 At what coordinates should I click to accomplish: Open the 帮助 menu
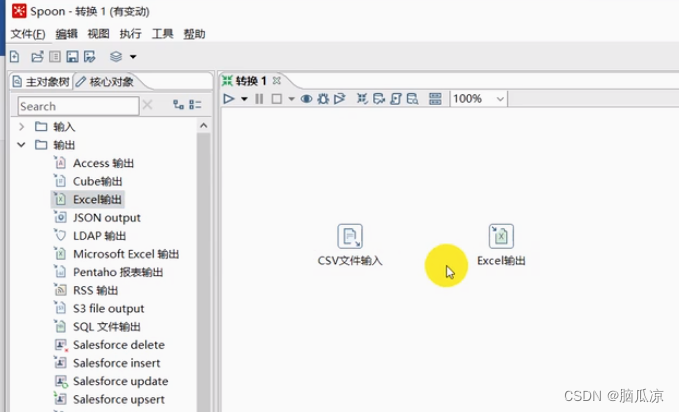pos(194,34)
